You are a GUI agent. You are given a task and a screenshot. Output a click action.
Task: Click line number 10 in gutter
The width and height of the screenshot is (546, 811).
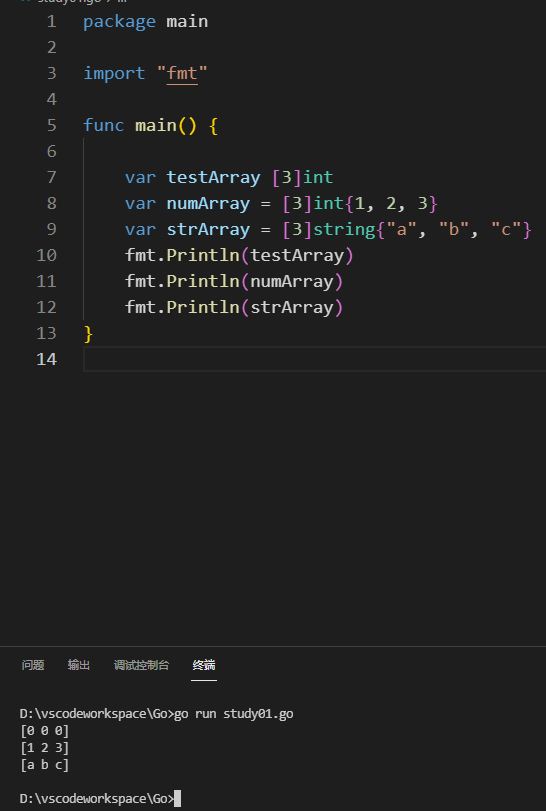[47, 256]
